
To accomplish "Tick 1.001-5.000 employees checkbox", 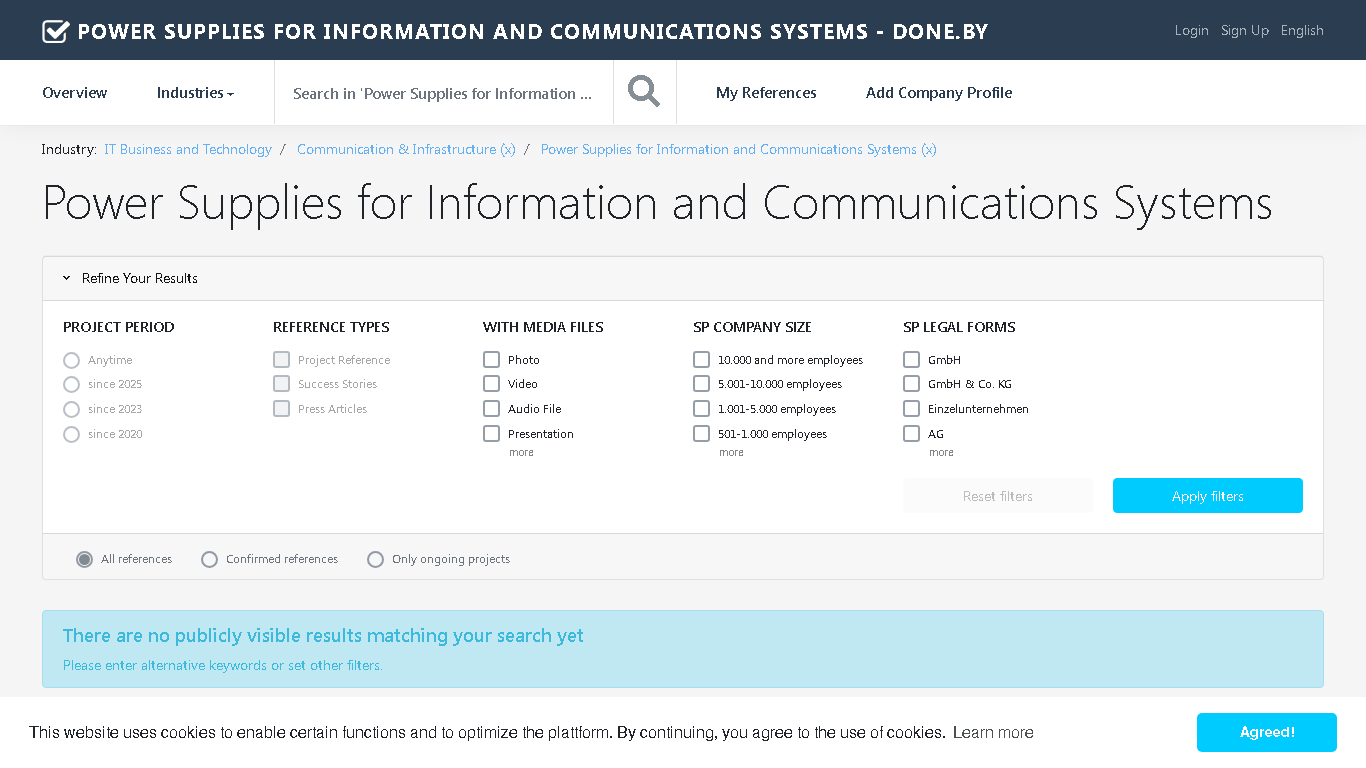I will click(701, 408).
